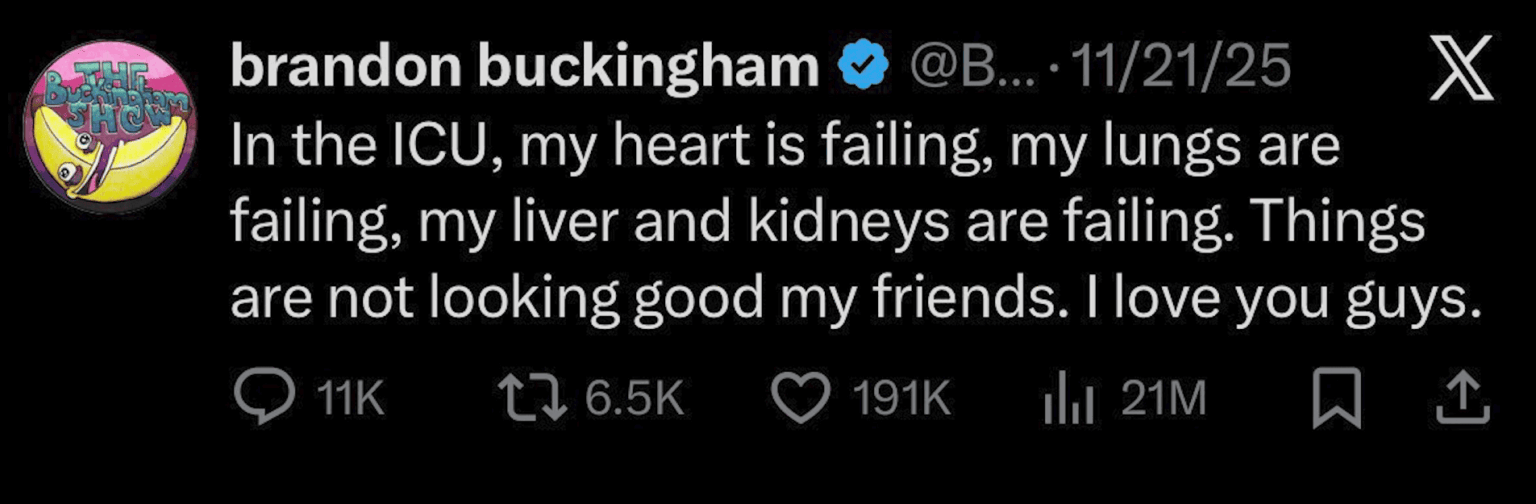Bookmark this tweet

(x=1336, y=400)
